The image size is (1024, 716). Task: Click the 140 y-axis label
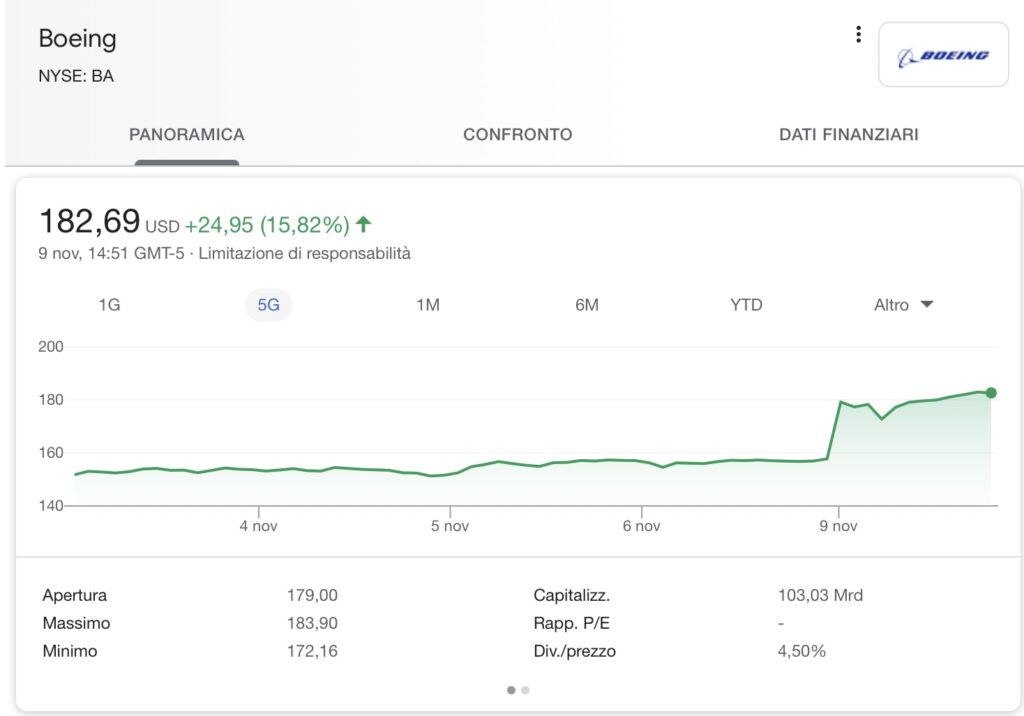[51, 506]
